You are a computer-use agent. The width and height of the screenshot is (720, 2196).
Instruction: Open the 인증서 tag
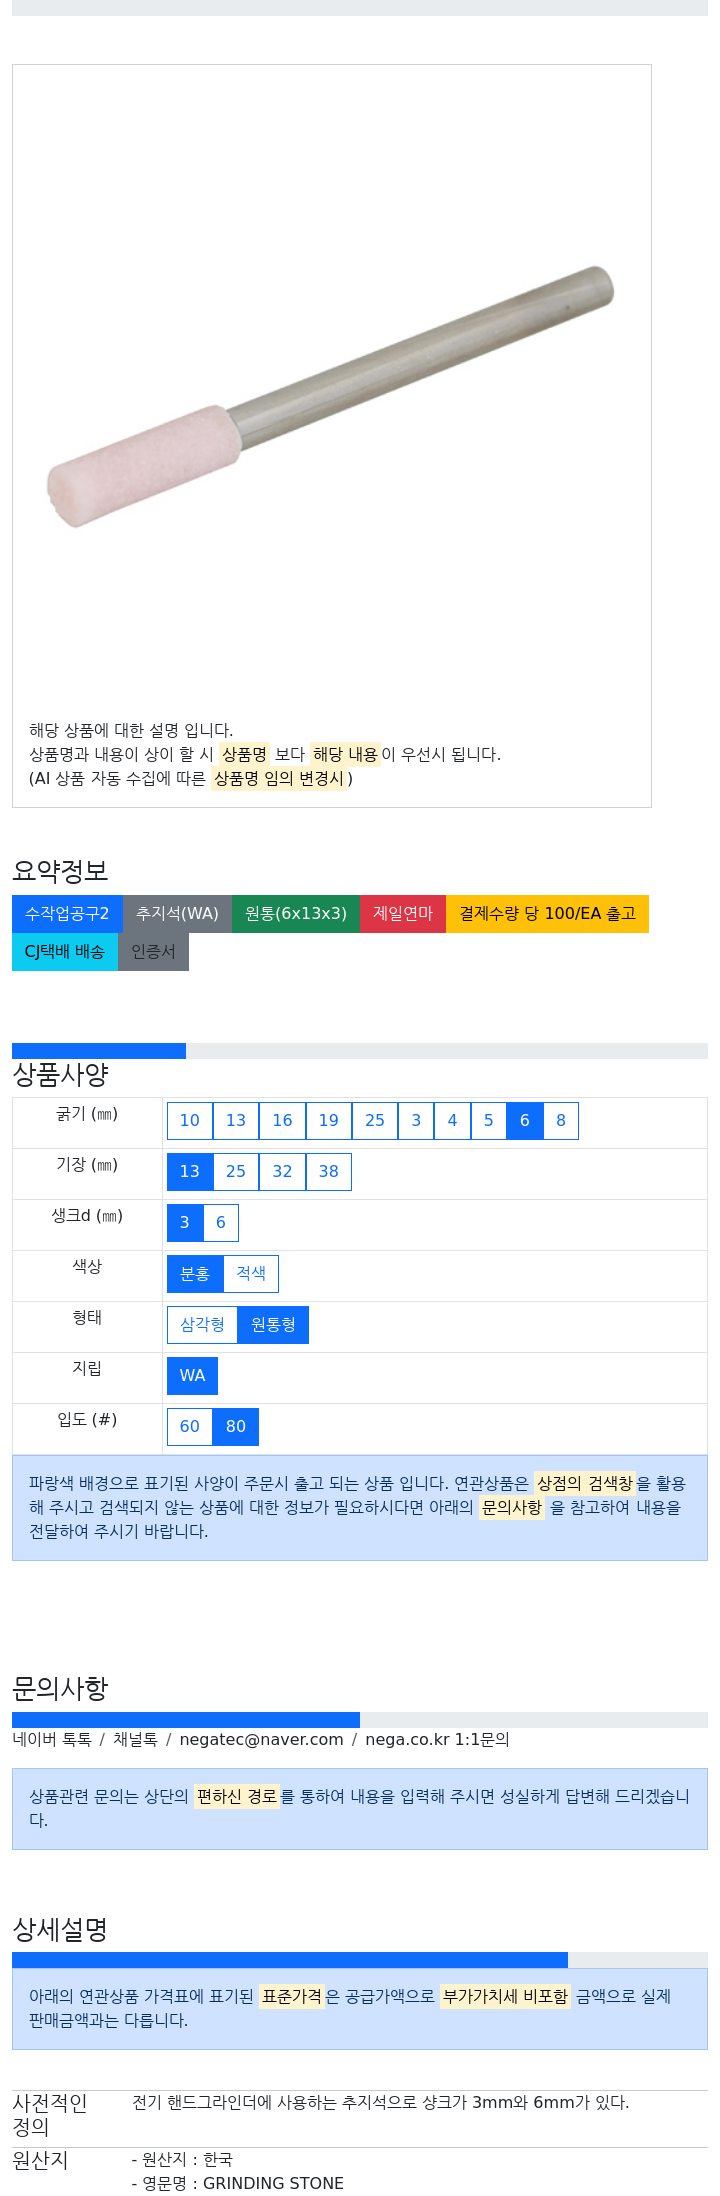[x=153, y=952]
